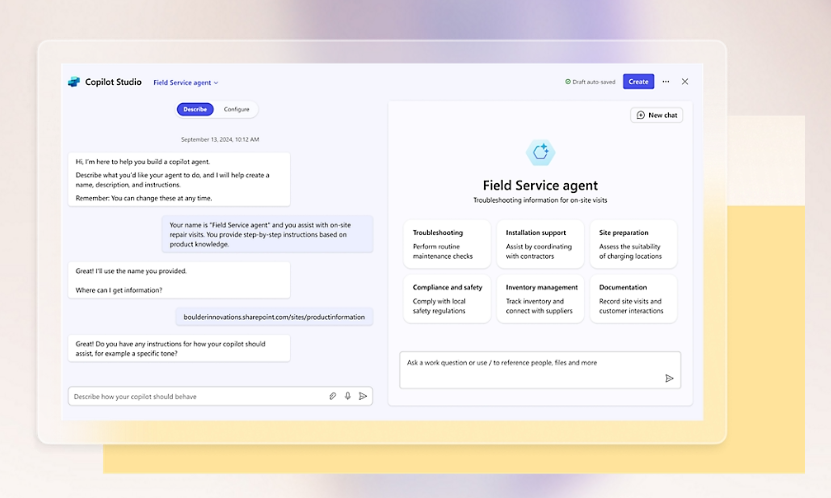Open the more options ellipsis menu
Screen dimensions: 831x498
[666, 82]
